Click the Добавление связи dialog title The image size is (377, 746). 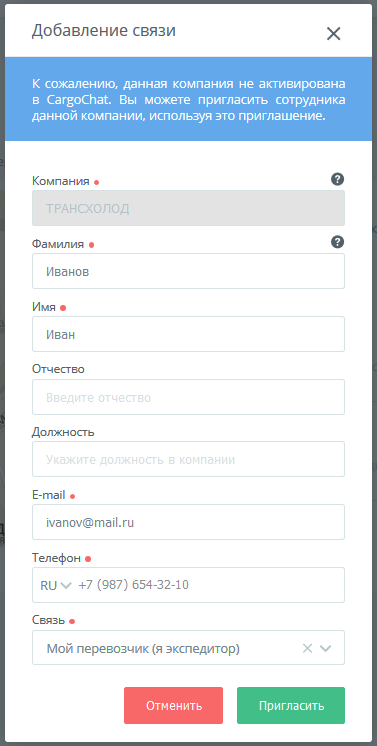point(104,31)
